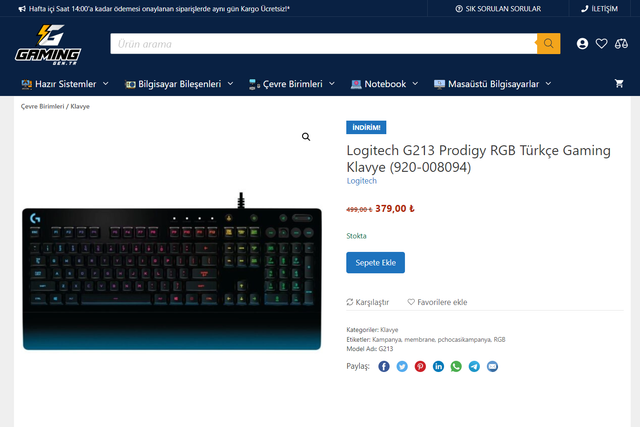
Task: Open the shopping cart icon
Action: pyautogui.click(x=619, y=84)
